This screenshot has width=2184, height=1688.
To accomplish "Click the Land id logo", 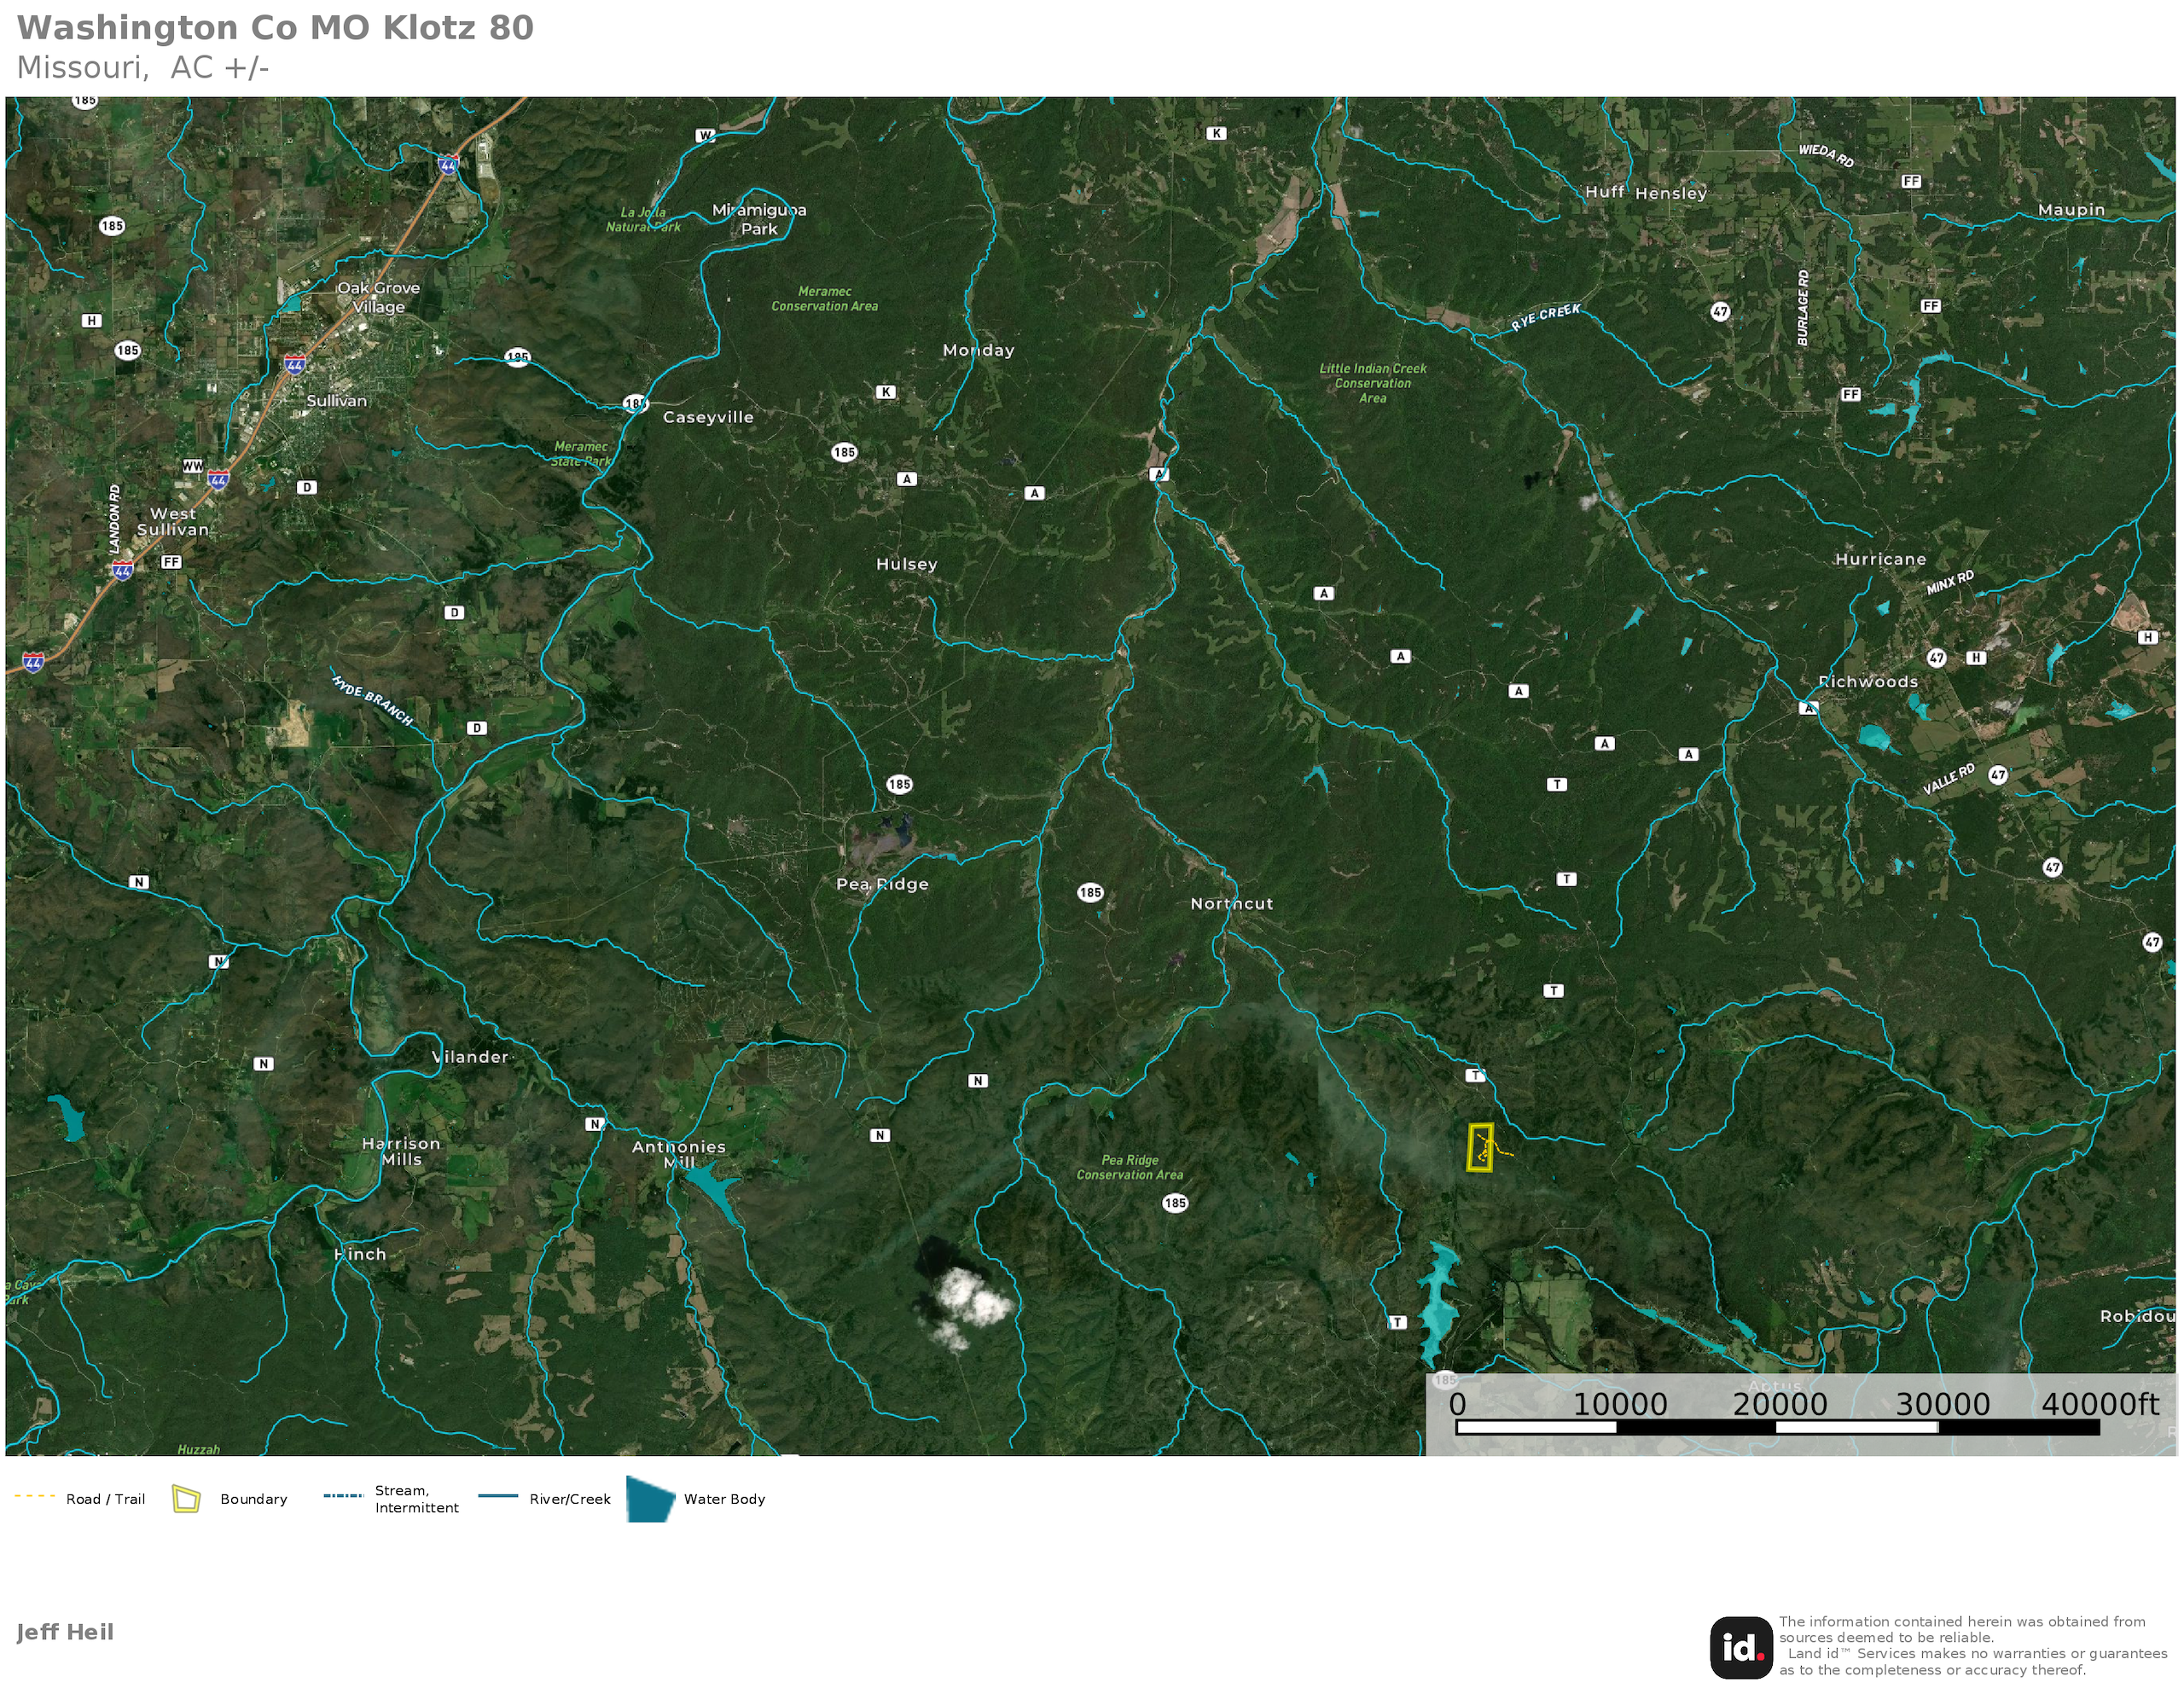I will [x=1740, y=1648].
